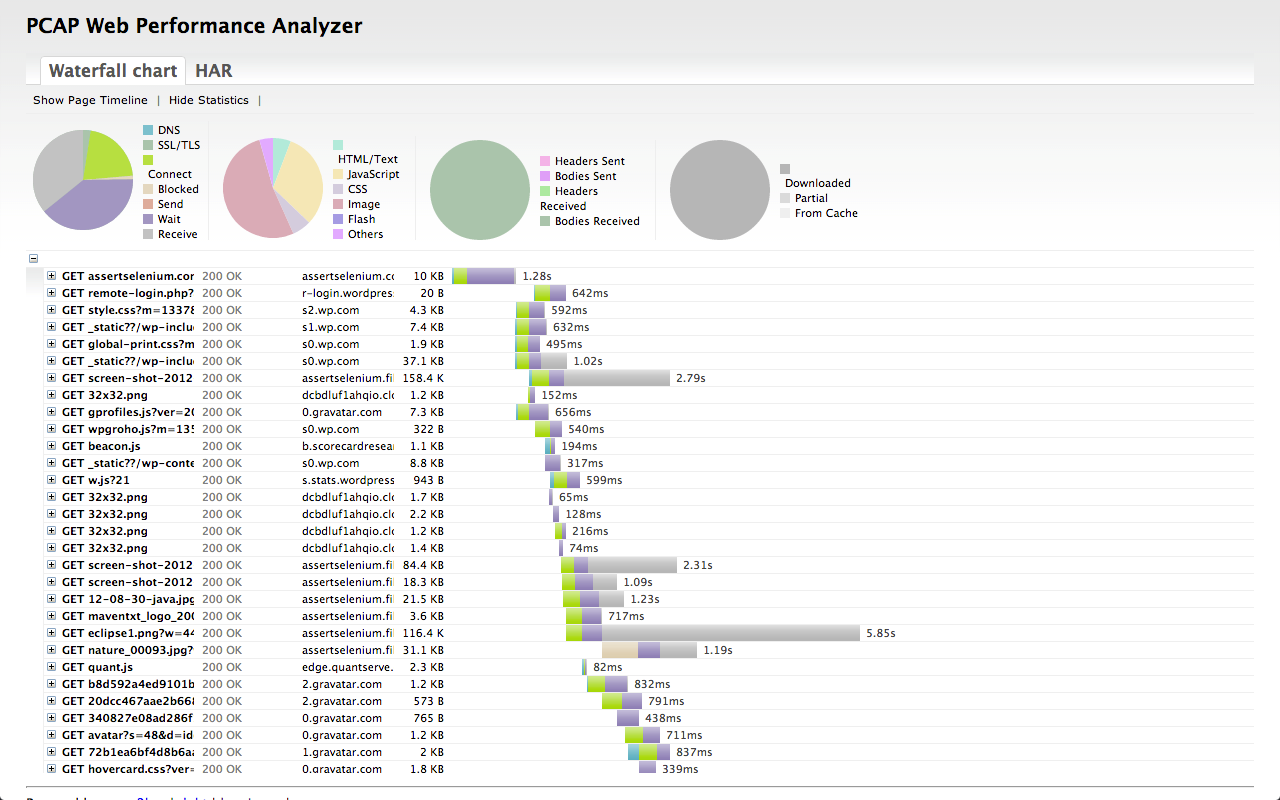1280x800 pixels.
Task: Click the timing breakdown pie chart
Action: [x=83, y=180]
